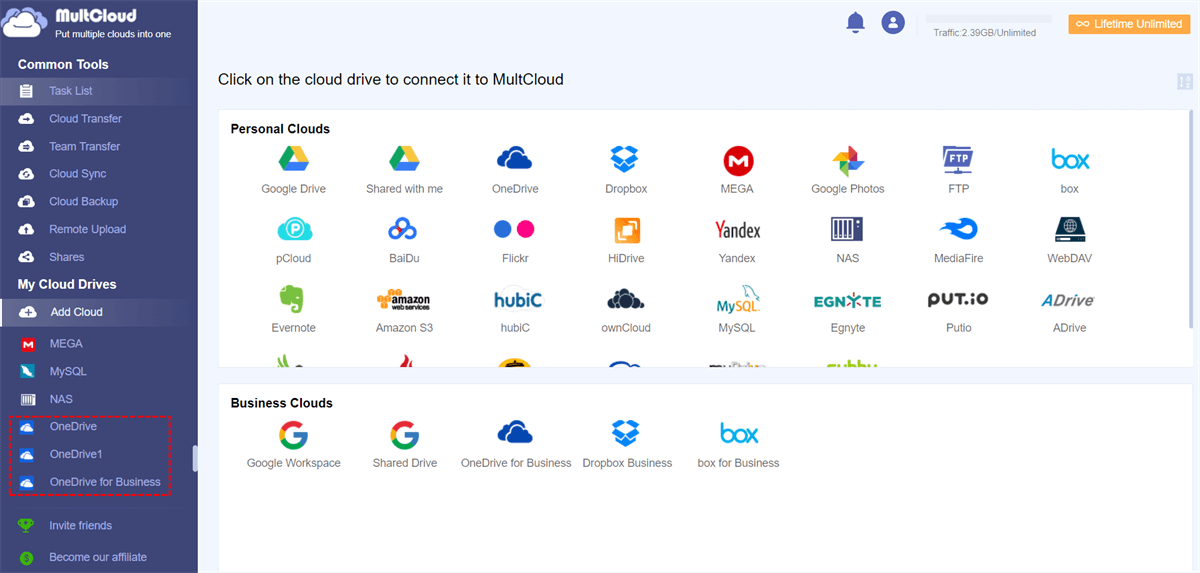Select the Yandex cloud
1200x573 pixels.
tap(737, 239)
